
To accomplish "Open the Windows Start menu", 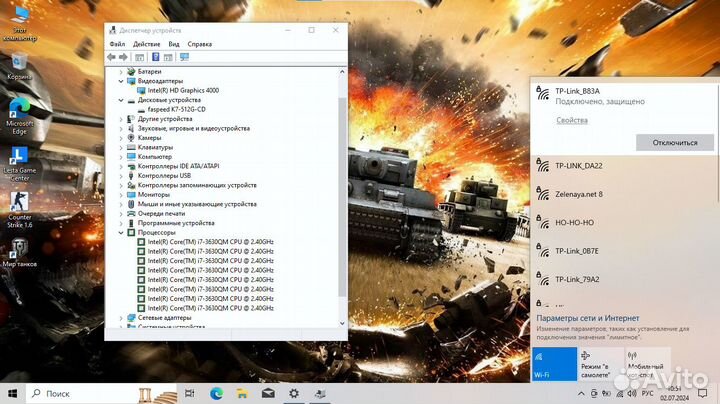I will 12,393.
